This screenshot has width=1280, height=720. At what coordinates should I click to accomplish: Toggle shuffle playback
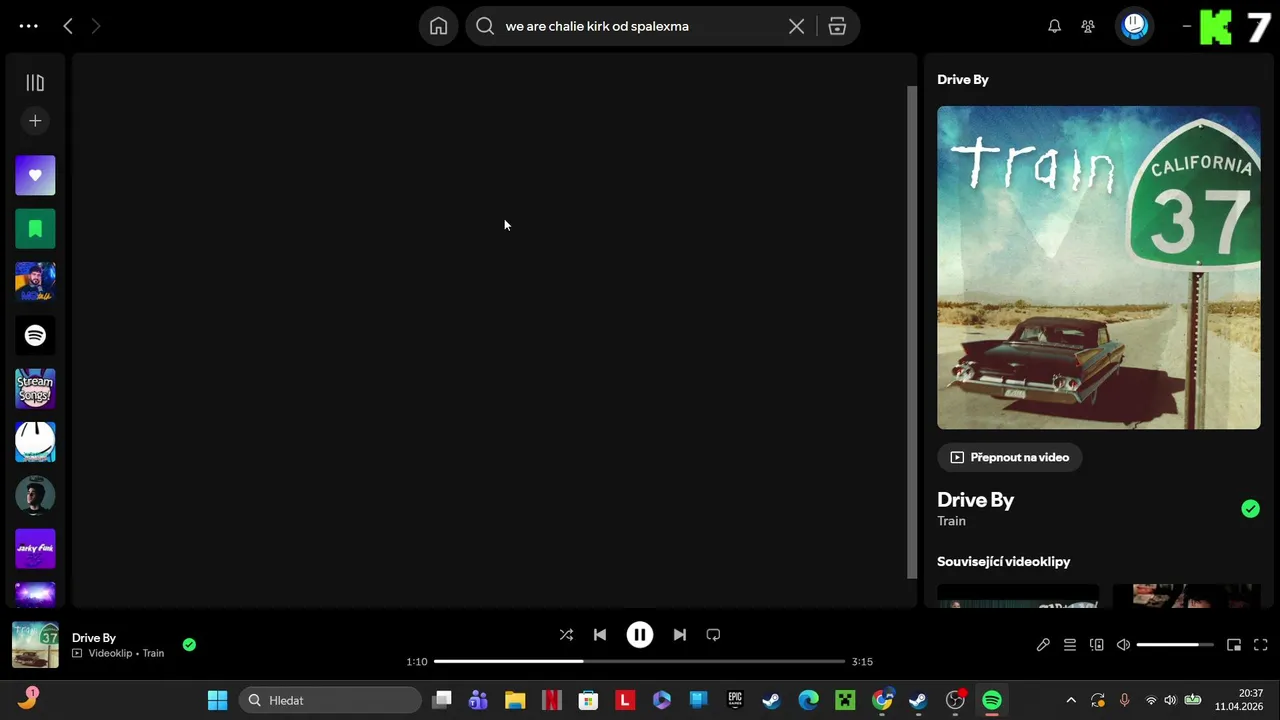point(566,635)
